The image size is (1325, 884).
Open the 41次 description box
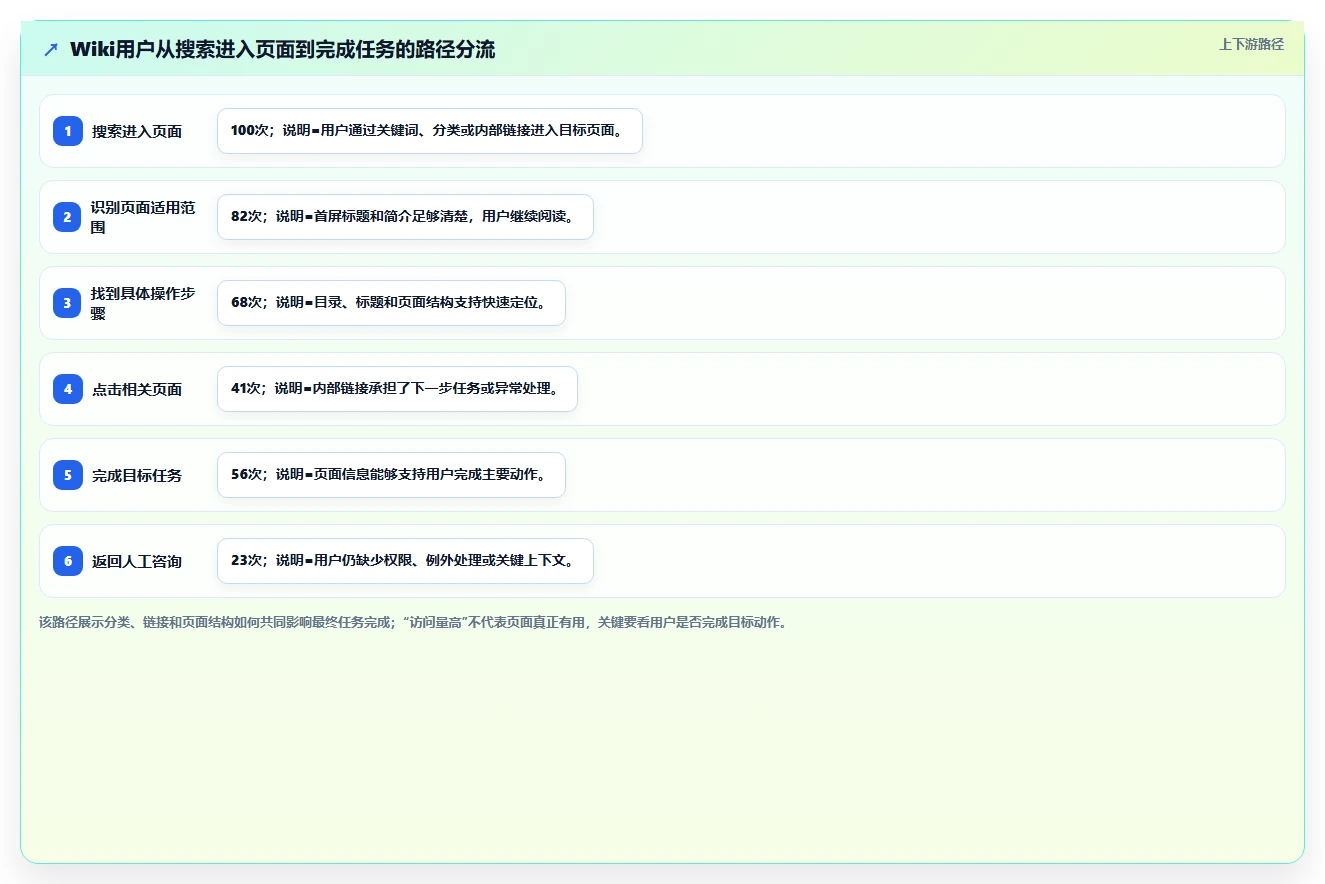pos(398,389)
